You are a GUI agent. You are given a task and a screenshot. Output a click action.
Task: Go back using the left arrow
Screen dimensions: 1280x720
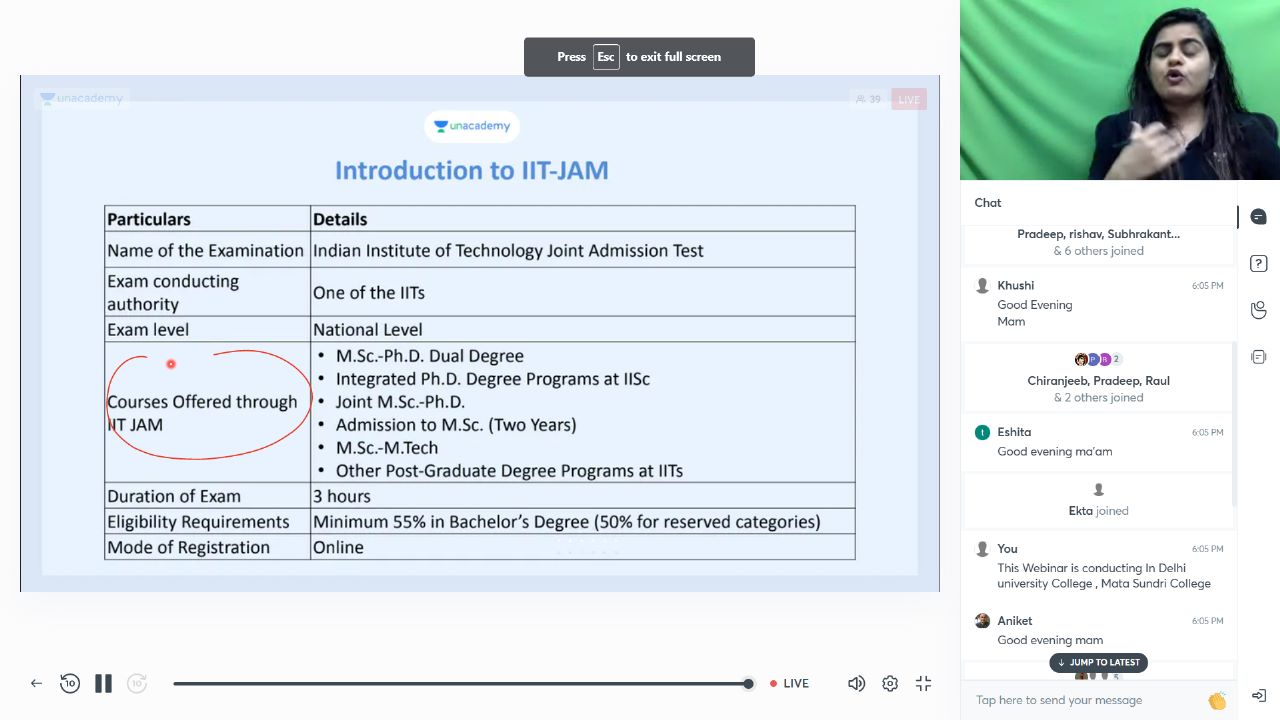click(x=36, y=683)
